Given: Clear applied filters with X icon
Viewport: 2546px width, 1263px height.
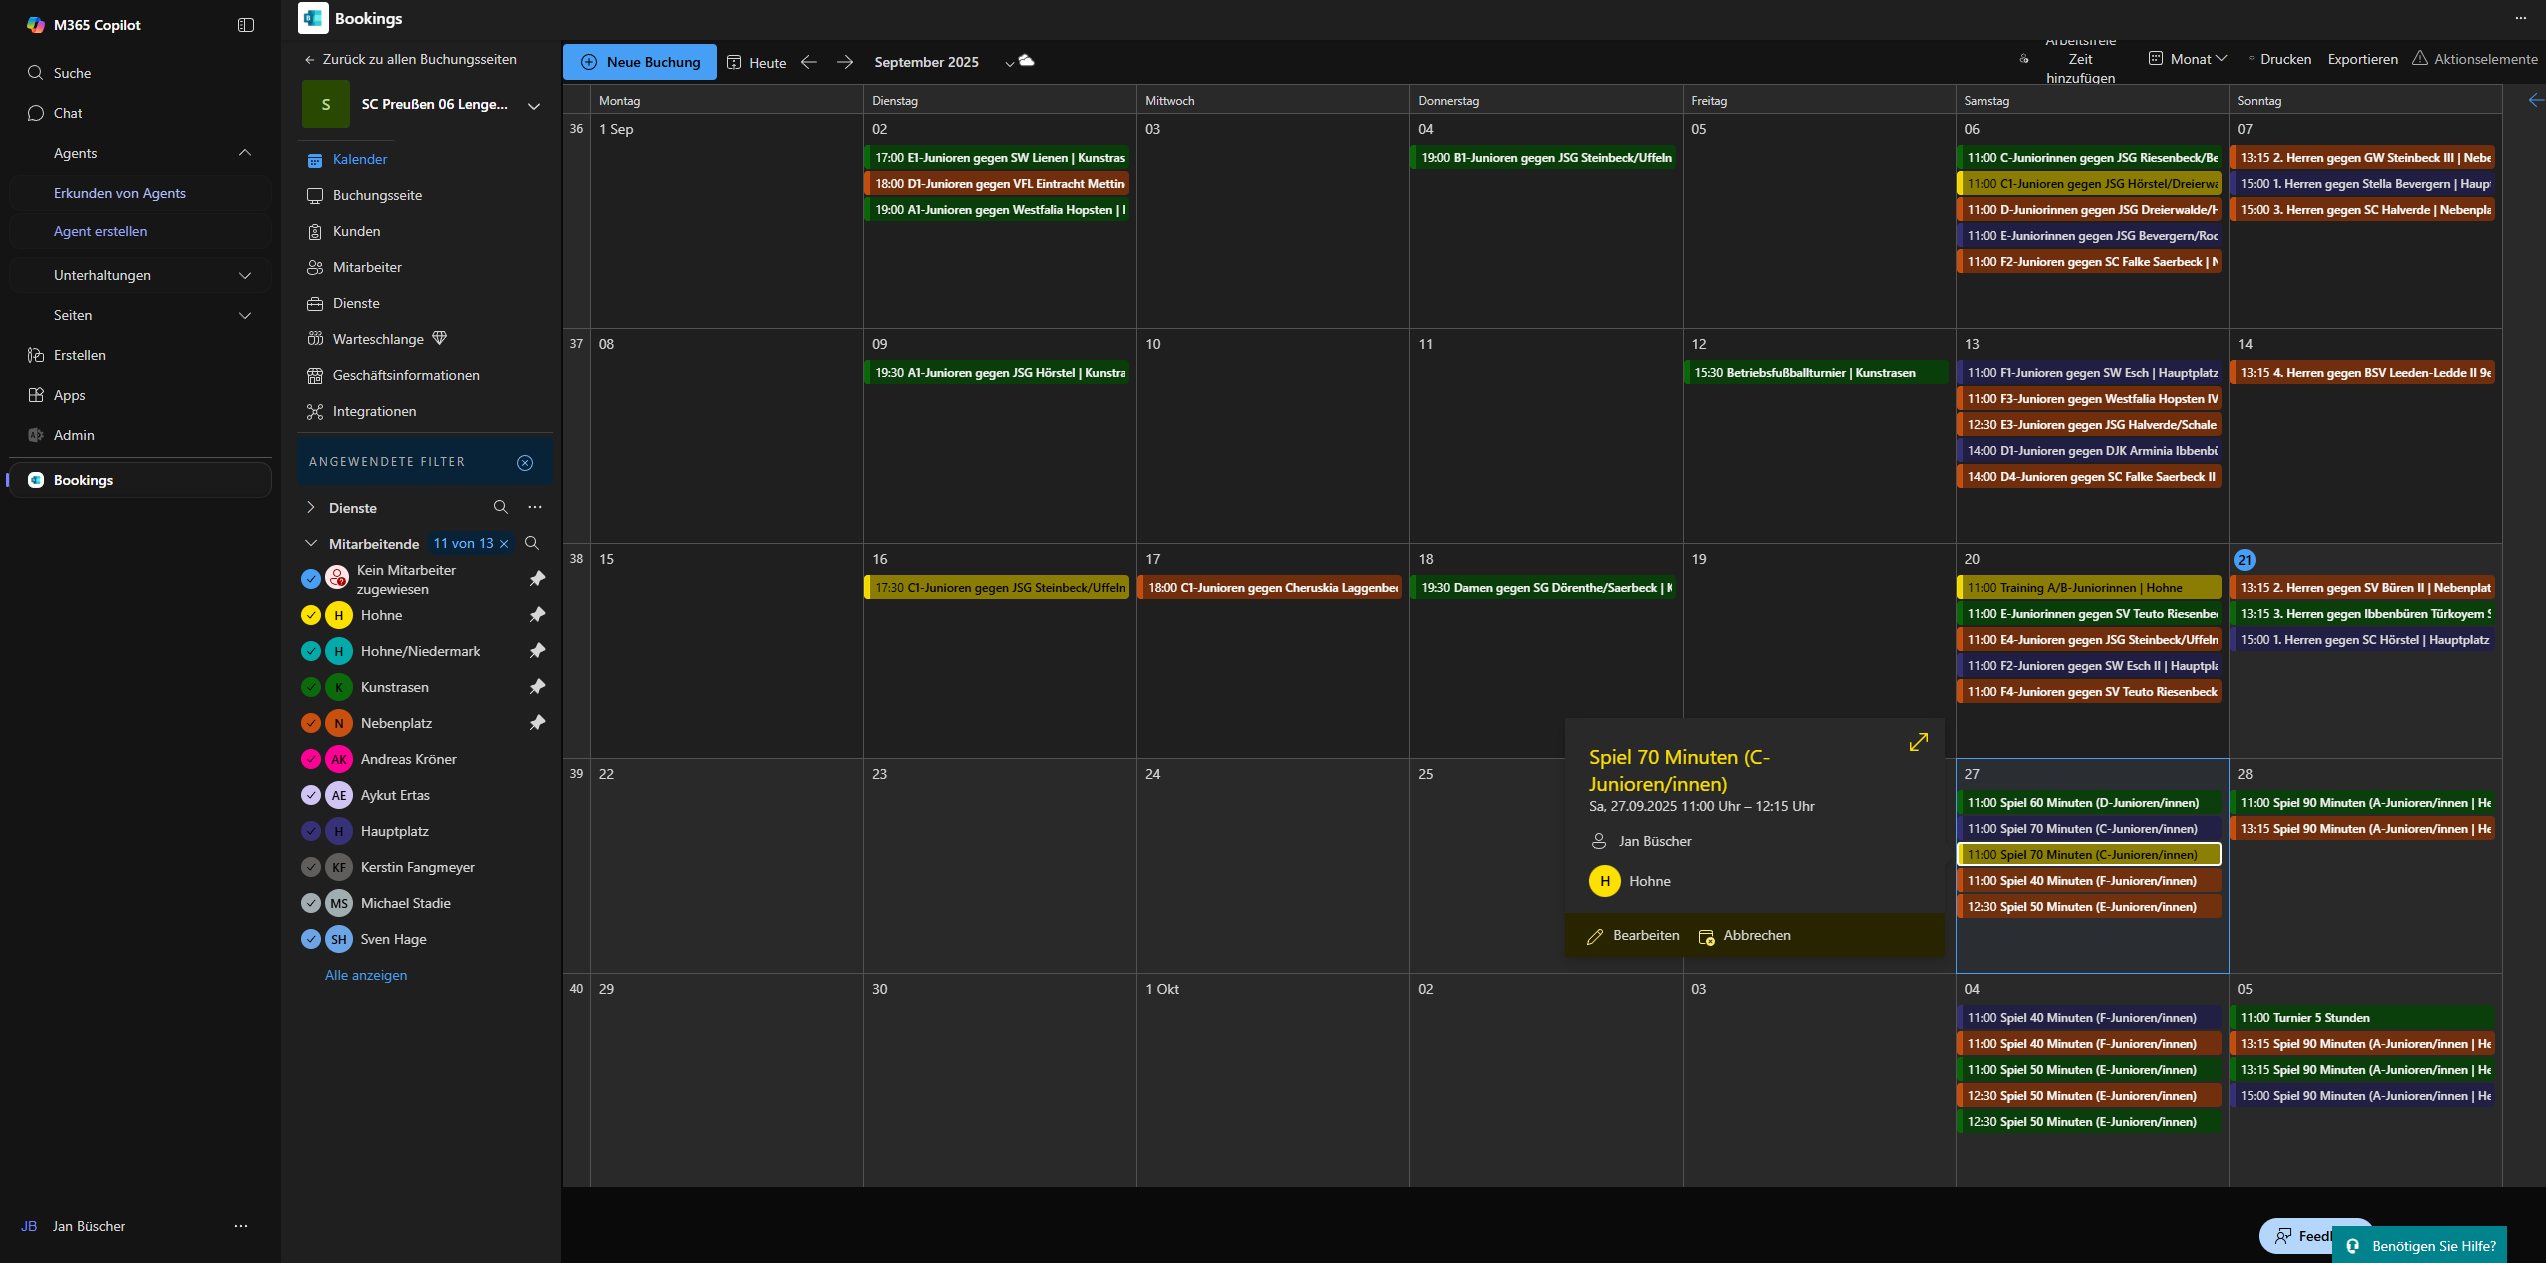Looking at the screenshot, I should pyautogui.click(x=525, y=462).
